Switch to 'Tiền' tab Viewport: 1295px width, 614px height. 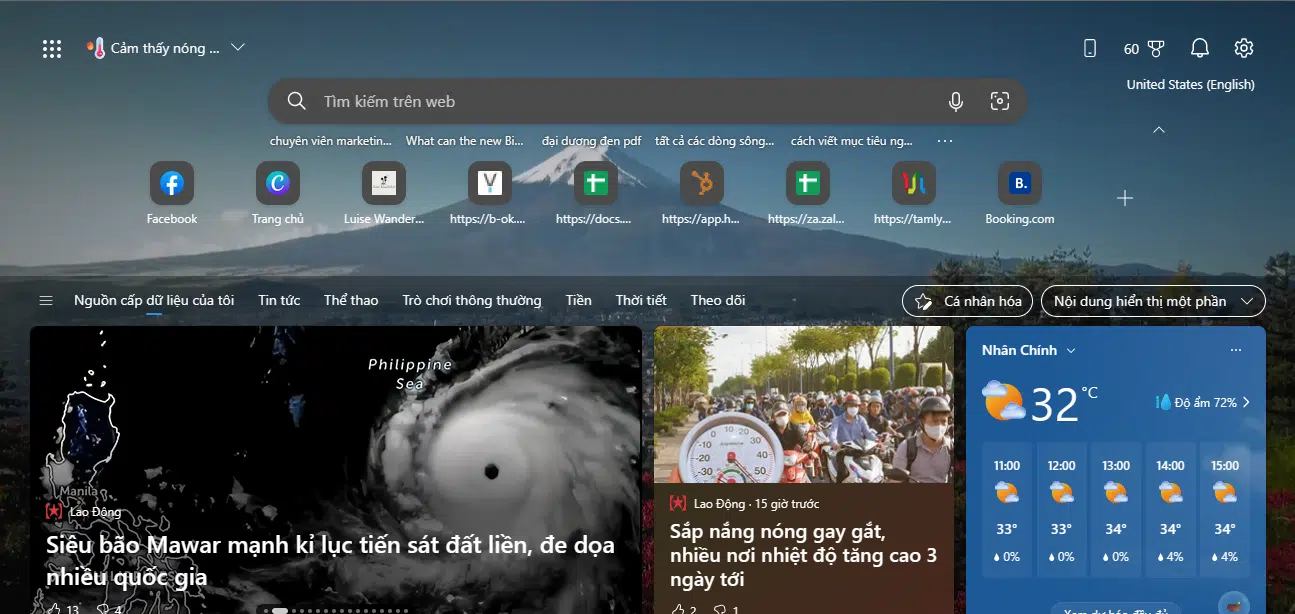tap(578, 300)
